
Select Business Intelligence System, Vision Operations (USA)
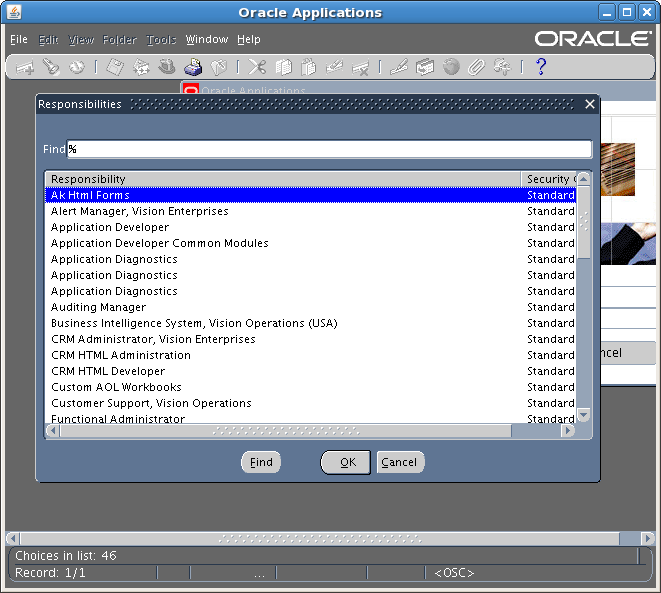click(311, 323)
